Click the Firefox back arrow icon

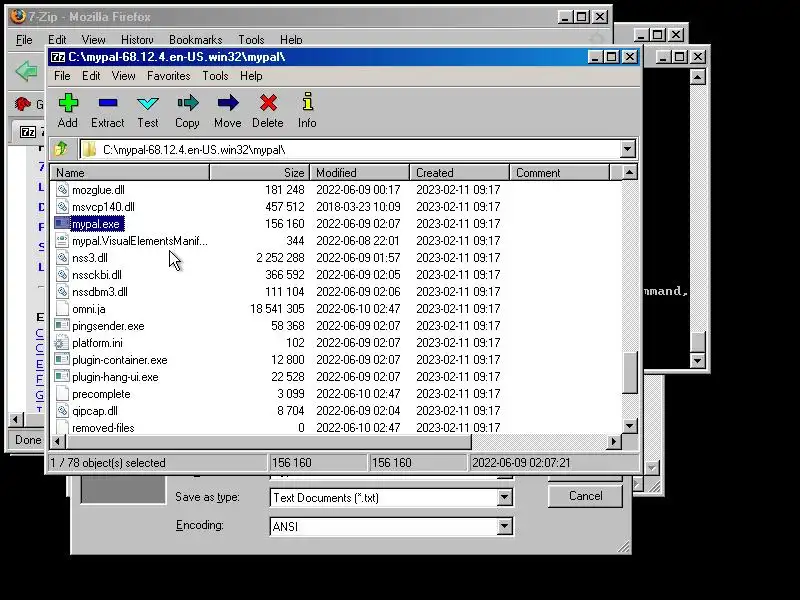(x=26, y=71)
